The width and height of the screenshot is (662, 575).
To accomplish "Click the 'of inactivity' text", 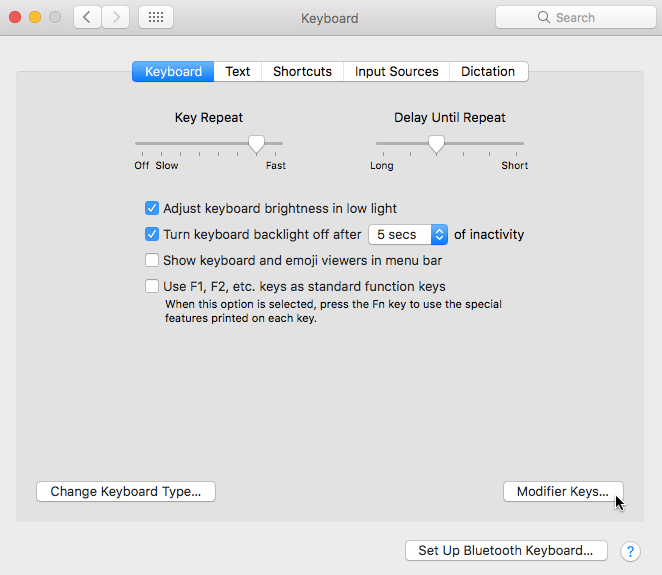I will [x=489, y=234].
